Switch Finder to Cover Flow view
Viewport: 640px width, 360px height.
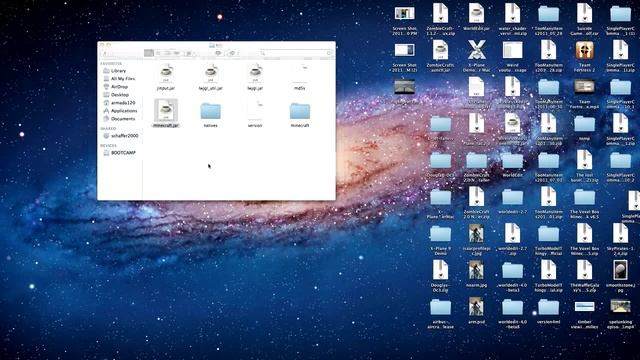click(177, 53)
